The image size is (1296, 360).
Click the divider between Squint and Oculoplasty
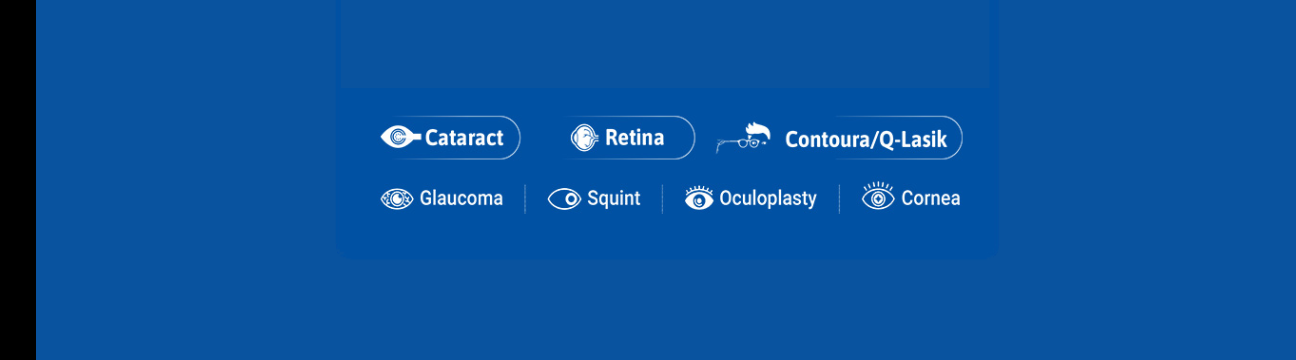click(x=662, y=199)
